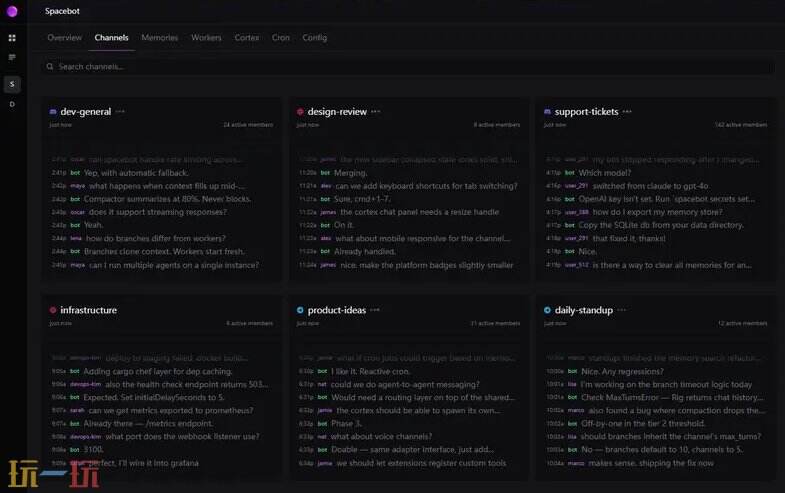Click message 'switched from claude to gpt-4o'

[x=650, y=186]
